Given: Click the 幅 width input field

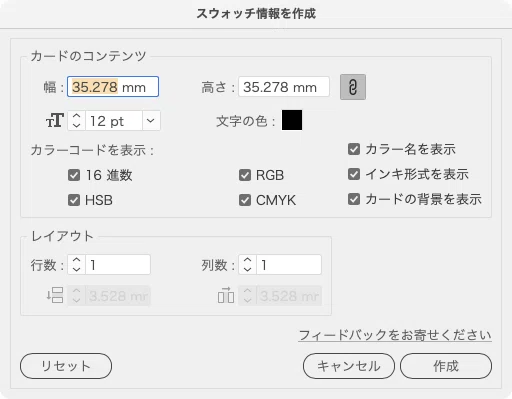Looking at the screenshot, I should pos(113,87).
